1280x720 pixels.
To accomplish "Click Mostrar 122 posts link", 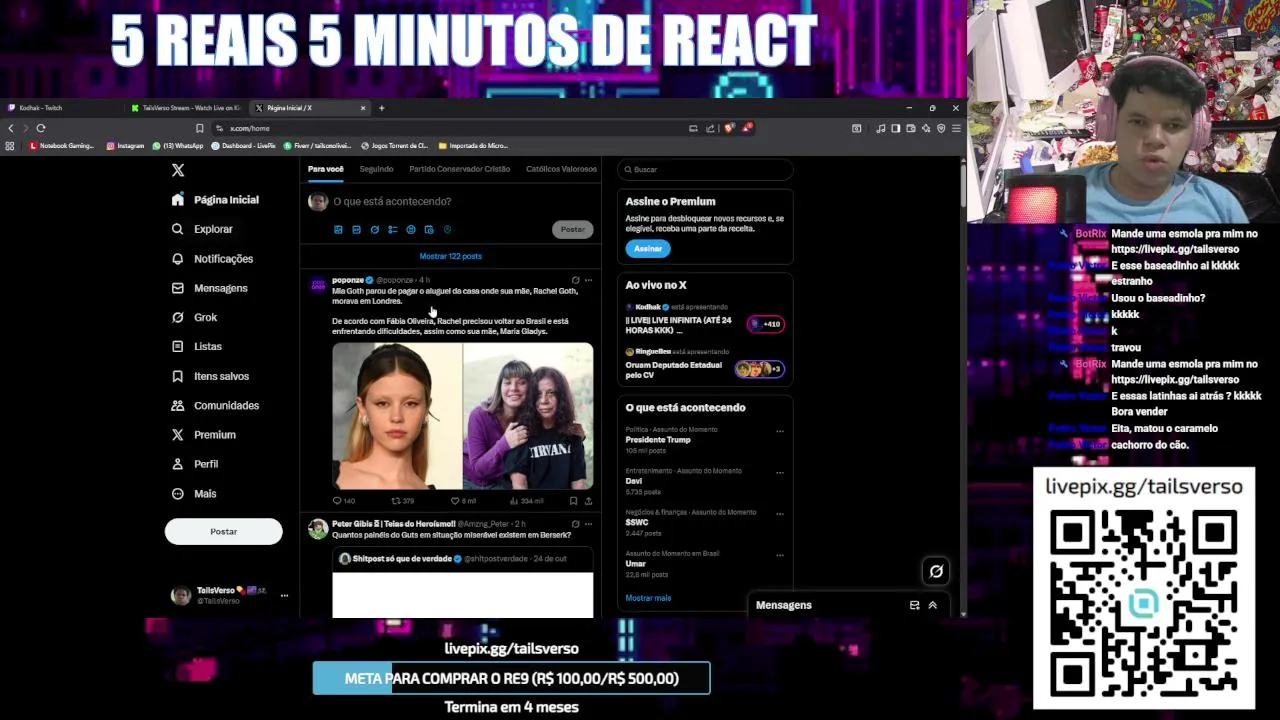I will (451, 256).
